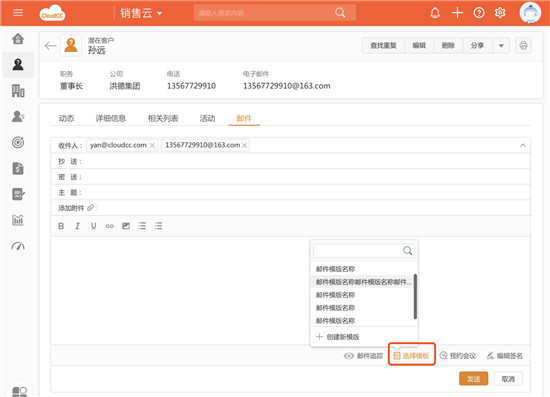Click the 分享 button
Viewport: 550px width, 397px height.
(x=477, y=46)
